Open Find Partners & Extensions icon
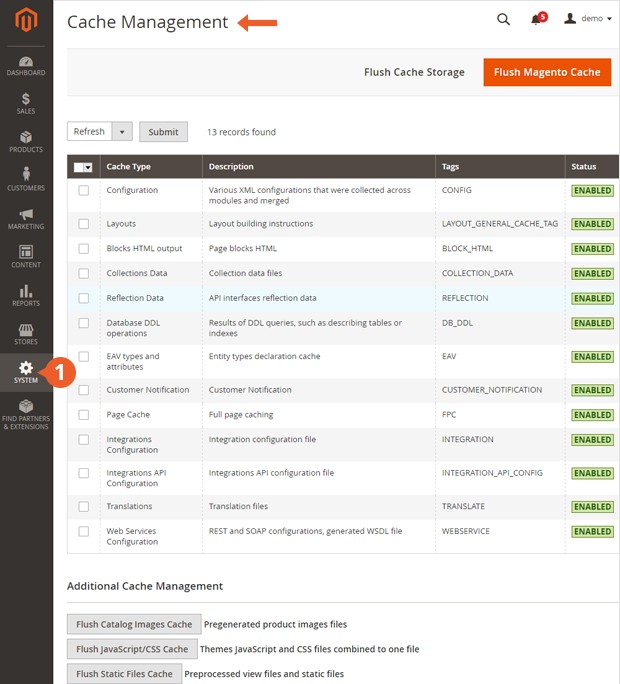The height and width of the screenshot is (684, 620). (x=26, y=414)
